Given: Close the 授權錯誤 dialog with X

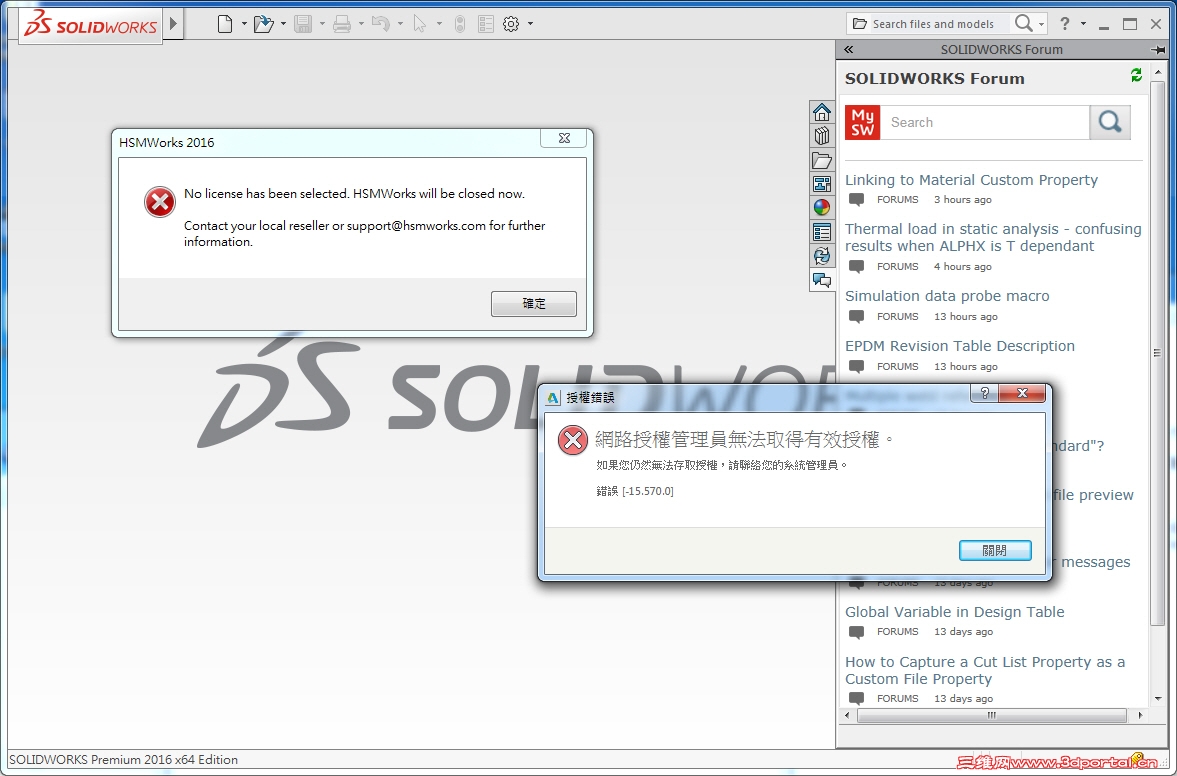Looking at the screenshot, I should 1022,393.
